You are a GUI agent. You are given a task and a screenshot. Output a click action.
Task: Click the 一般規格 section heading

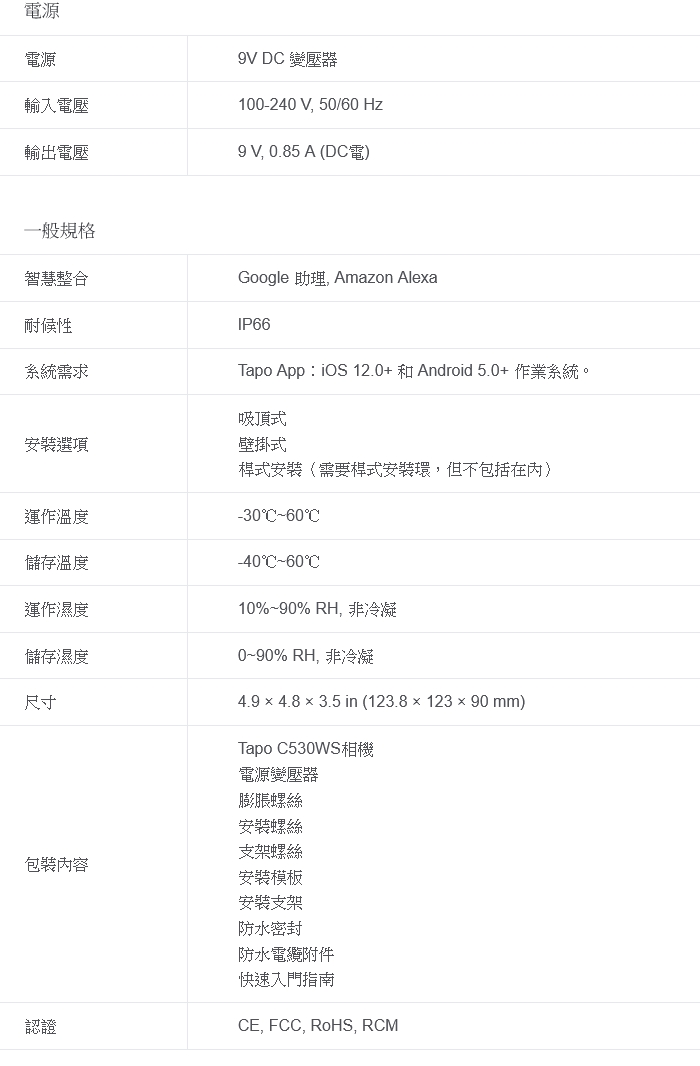(60, 231)
